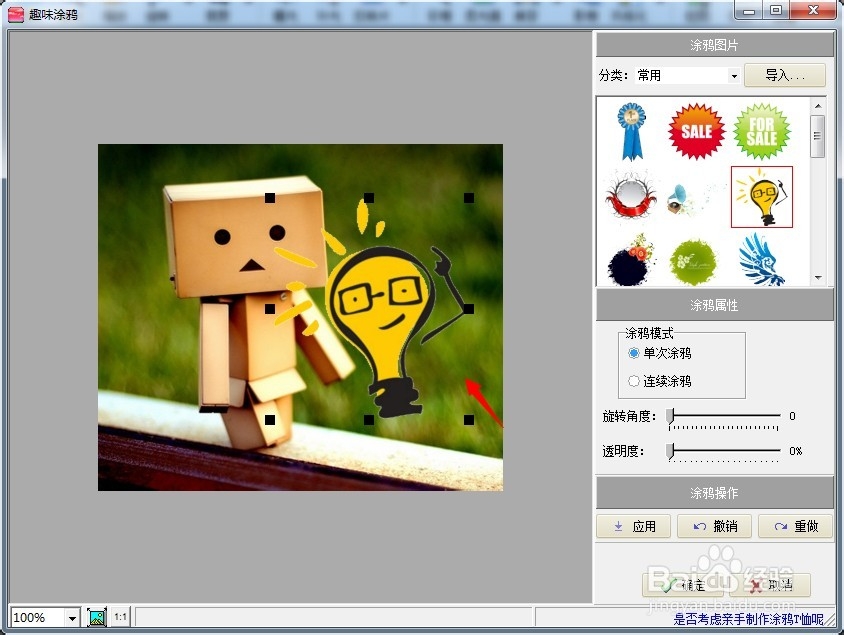Select the silver plate with red ribbon sticker
Image resolution: width=844 pixels, height=635 pixels.
(630, 195)
